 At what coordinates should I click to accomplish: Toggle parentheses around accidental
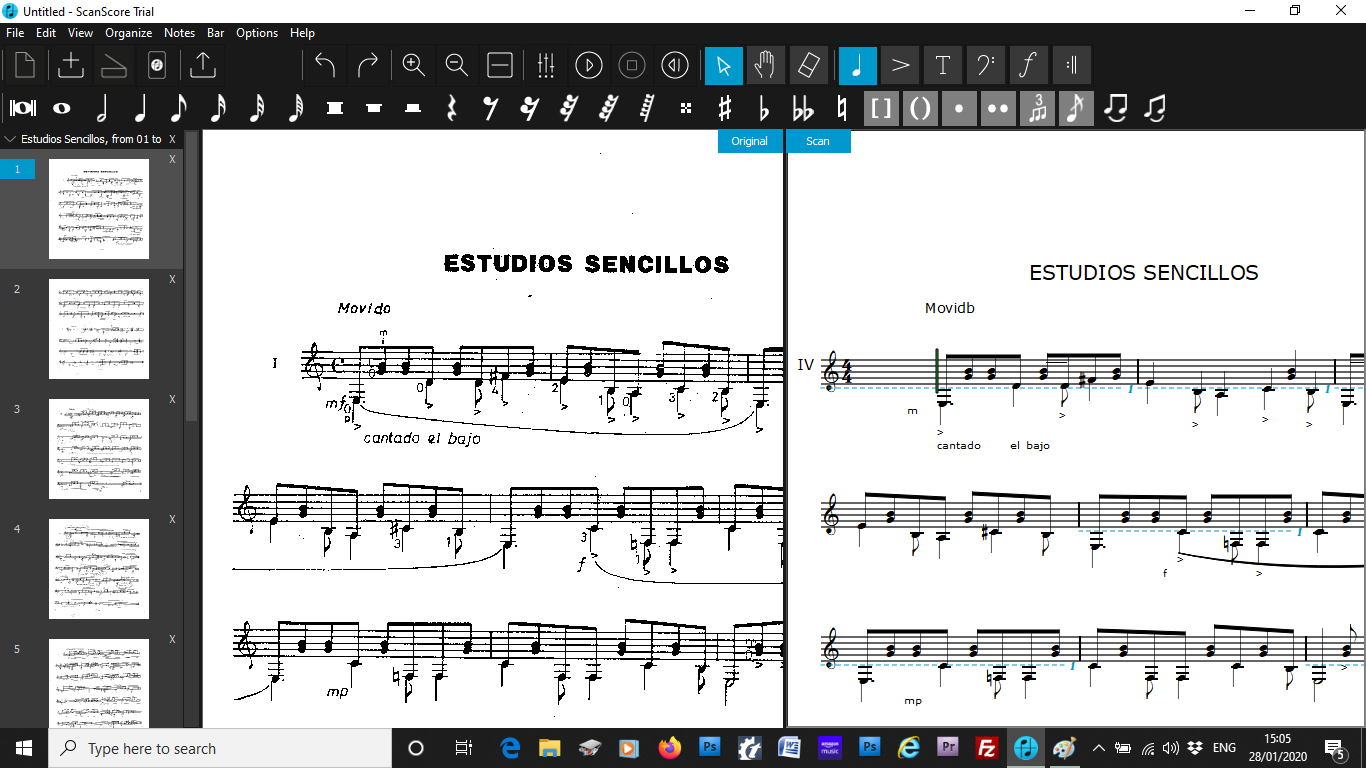(x=920, y=108)
